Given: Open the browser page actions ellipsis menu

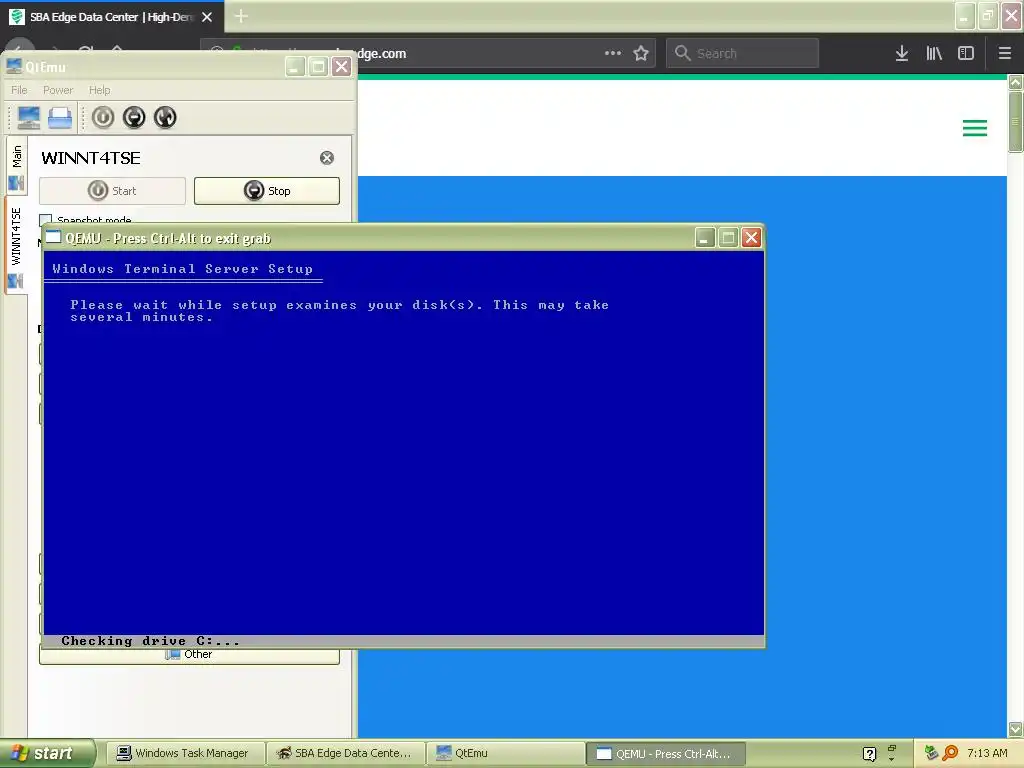Looking at the screenshot, I should [x=613, y=53].
